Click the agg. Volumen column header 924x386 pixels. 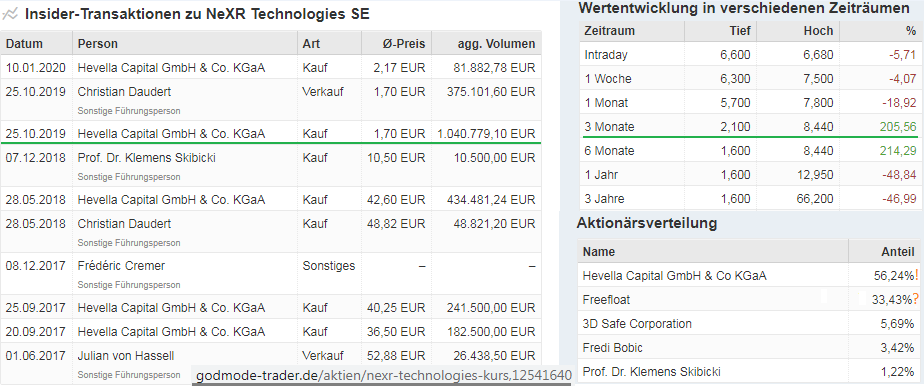(496, 44)
